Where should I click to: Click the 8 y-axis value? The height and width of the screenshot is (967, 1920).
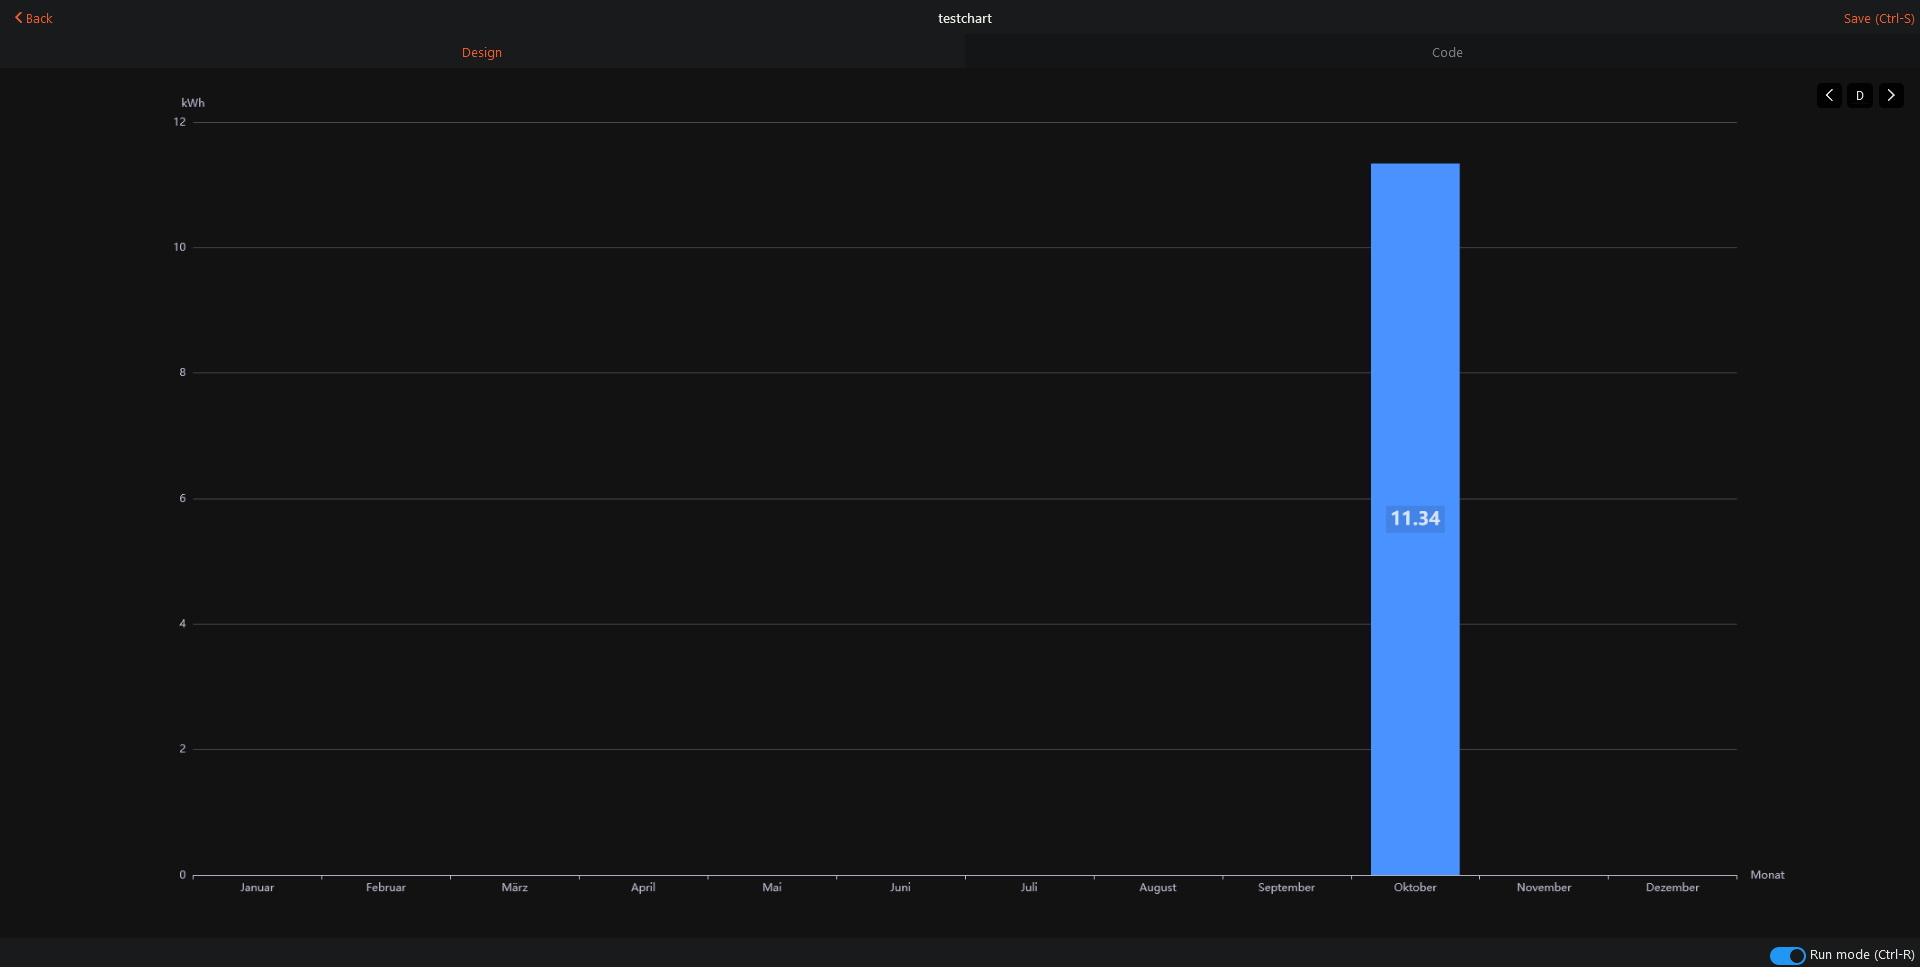183,372
